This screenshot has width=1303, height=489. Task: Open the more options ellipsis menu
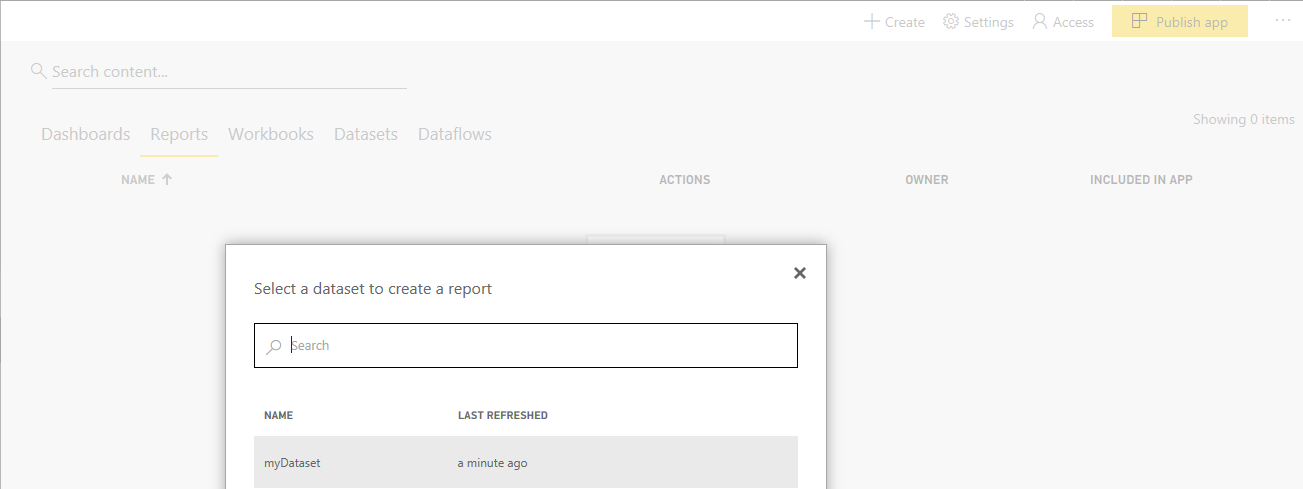tap(1283, 21)
